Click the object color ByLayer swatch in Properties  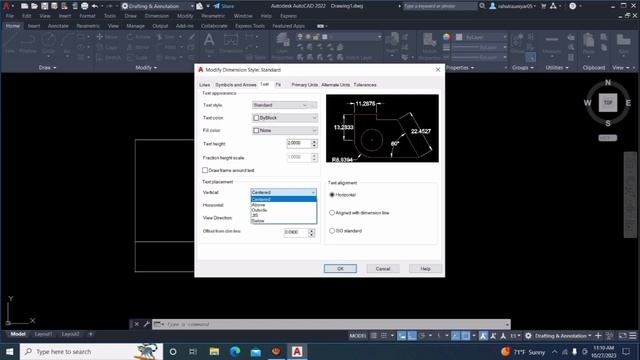tap(459, 37)
